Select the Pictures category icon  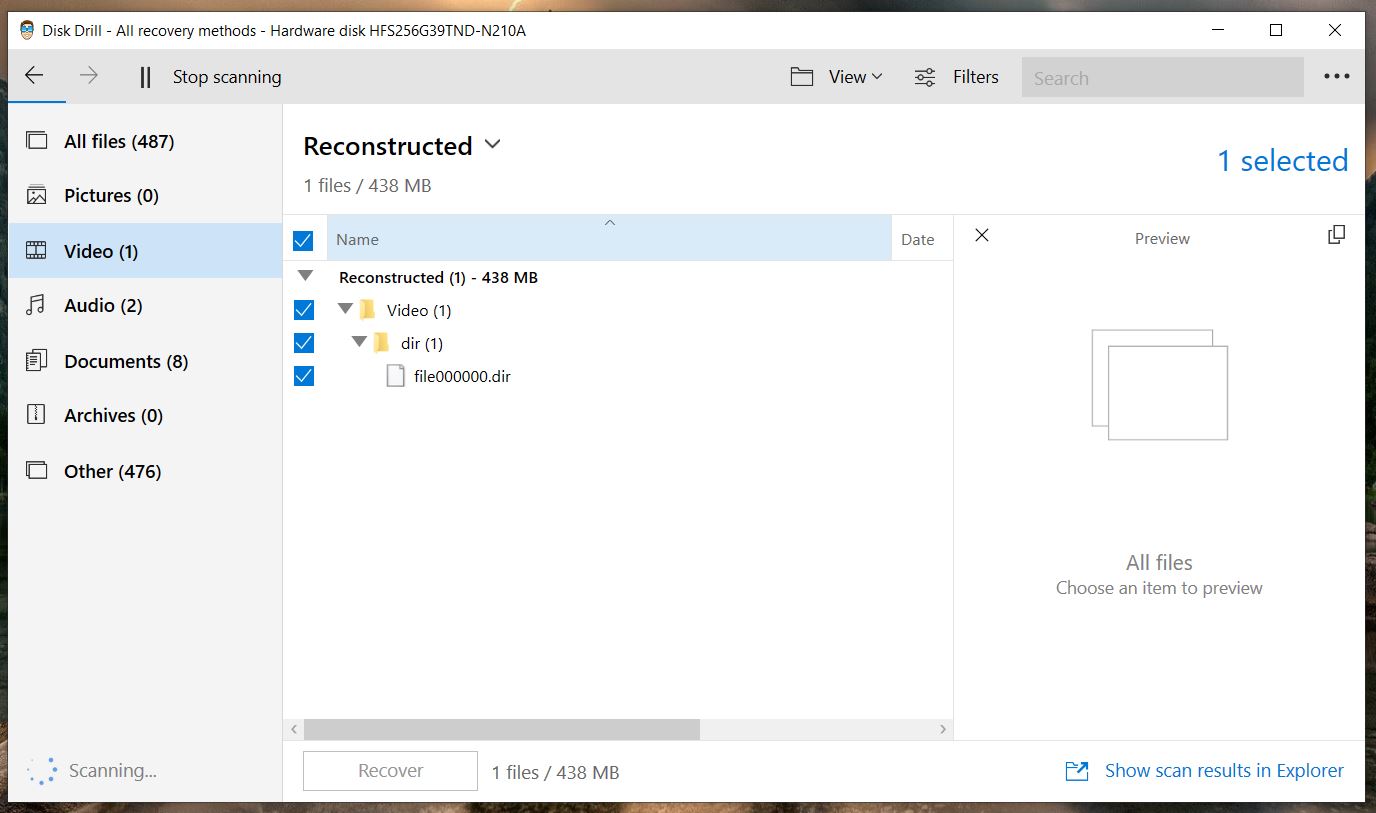tap(34, 195)
